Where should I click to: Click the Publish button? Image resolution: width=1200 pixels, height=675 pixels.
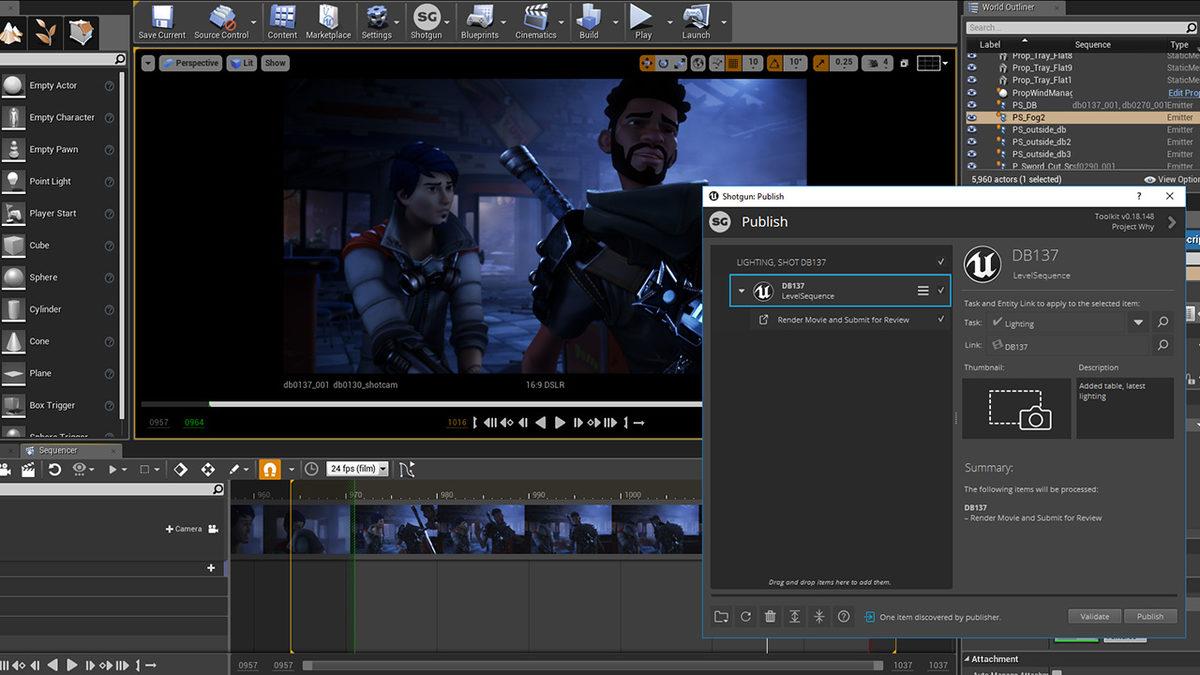(1150, 616)
